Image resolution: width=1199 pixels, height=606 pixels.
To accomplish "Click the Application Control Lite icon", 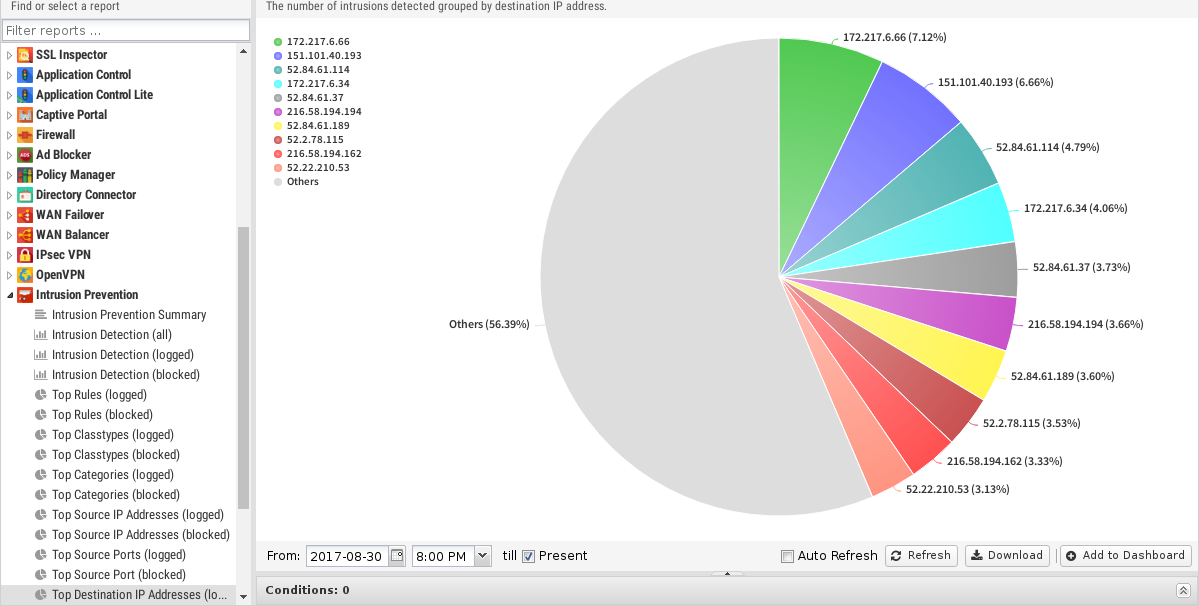I will (x=24, y=95).
